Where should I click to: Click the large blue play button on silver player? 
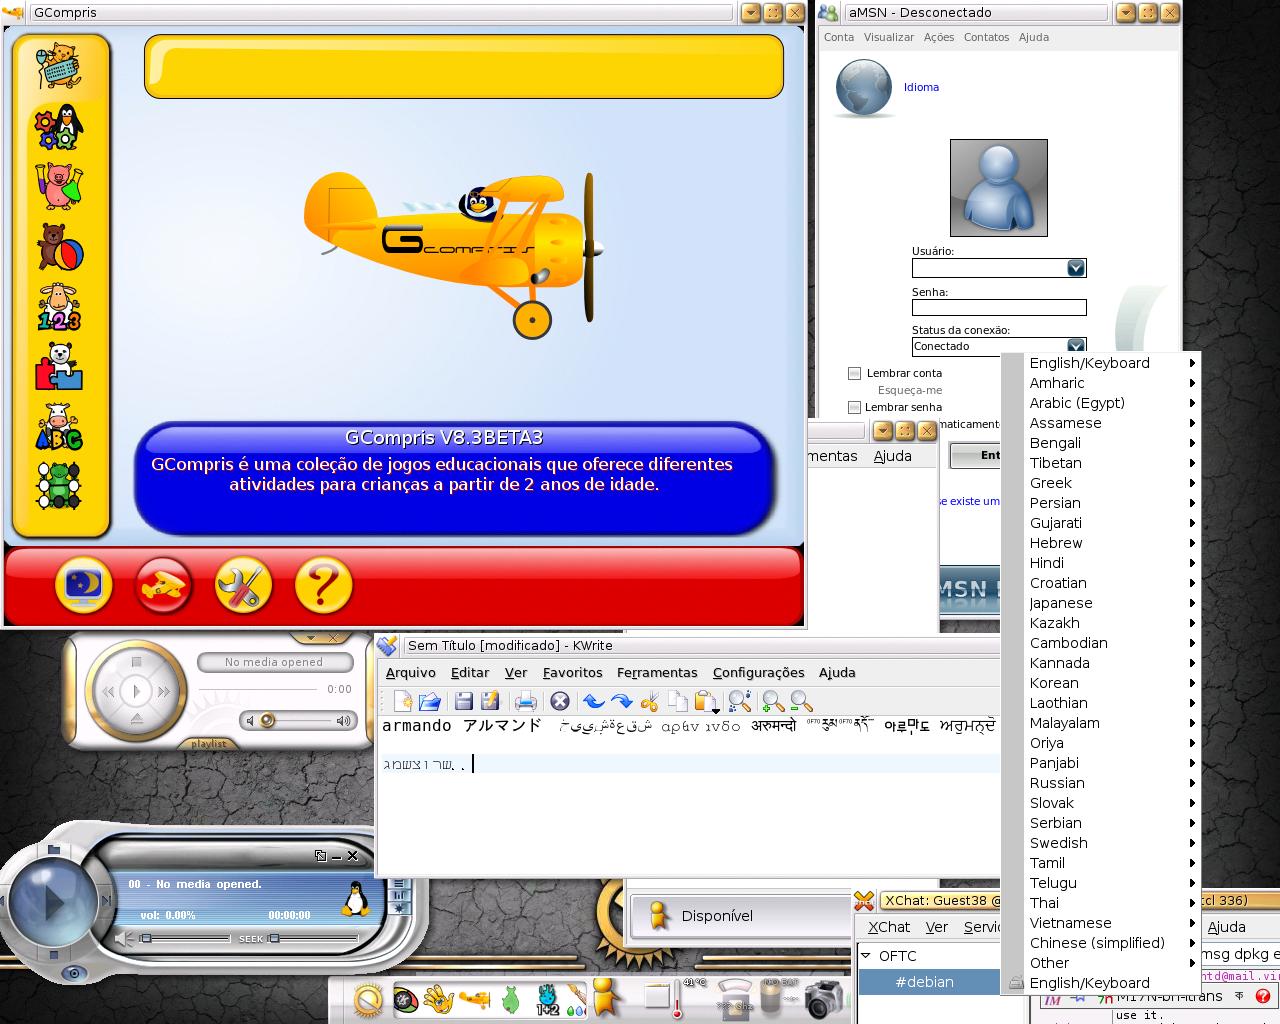52,902
